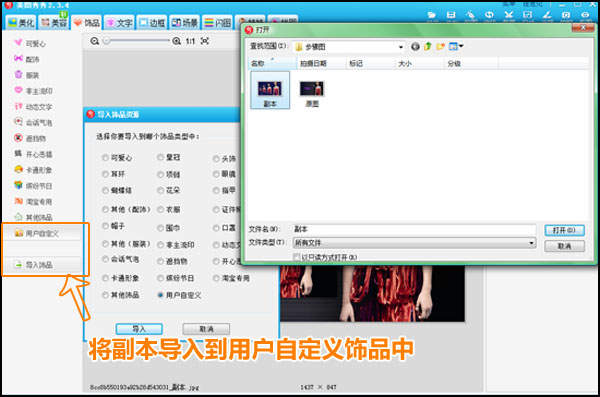Click 导入饰品 in left sidebar
Screen dimensions: 600x397
42,265
